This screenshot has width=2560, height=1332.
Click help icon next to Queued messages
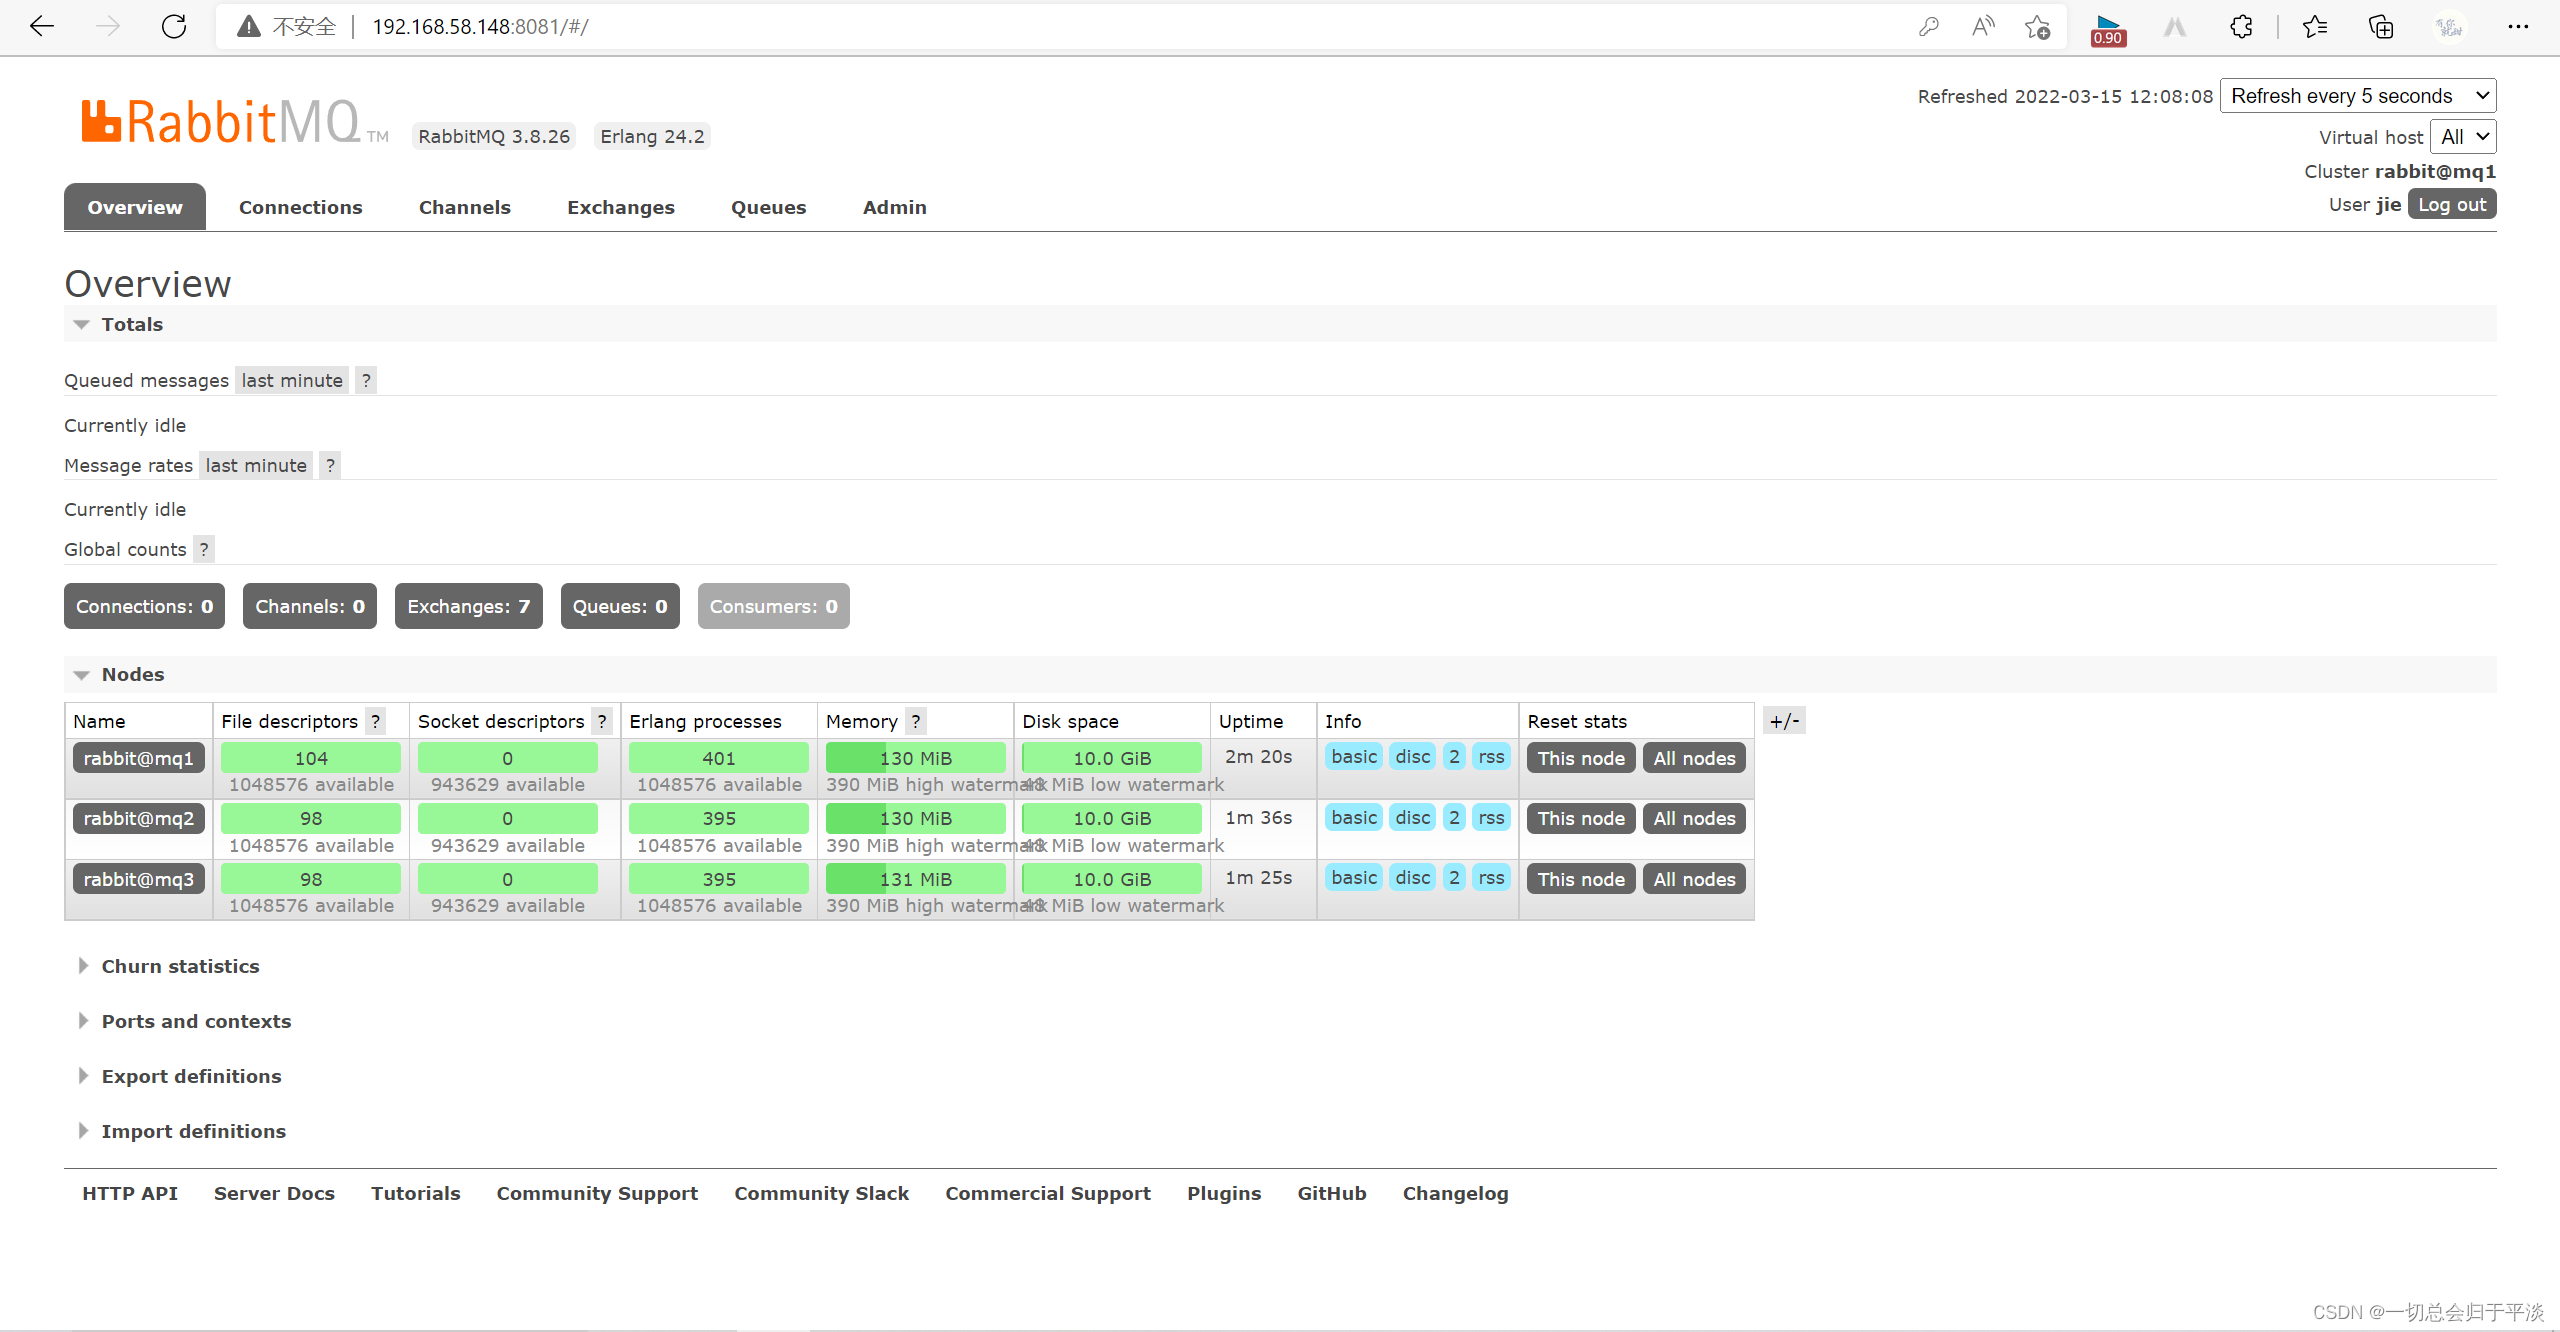coord(366,381)
